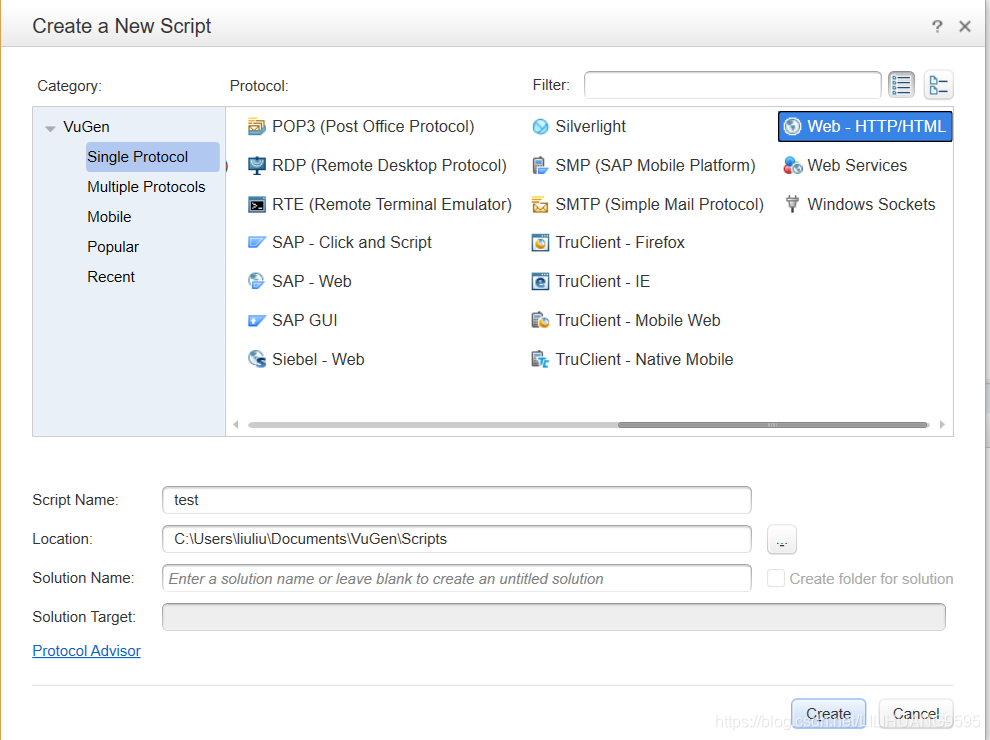Click into the Script Name field
The height and width of the screenshot is (740, 990).
pos(456,500)
